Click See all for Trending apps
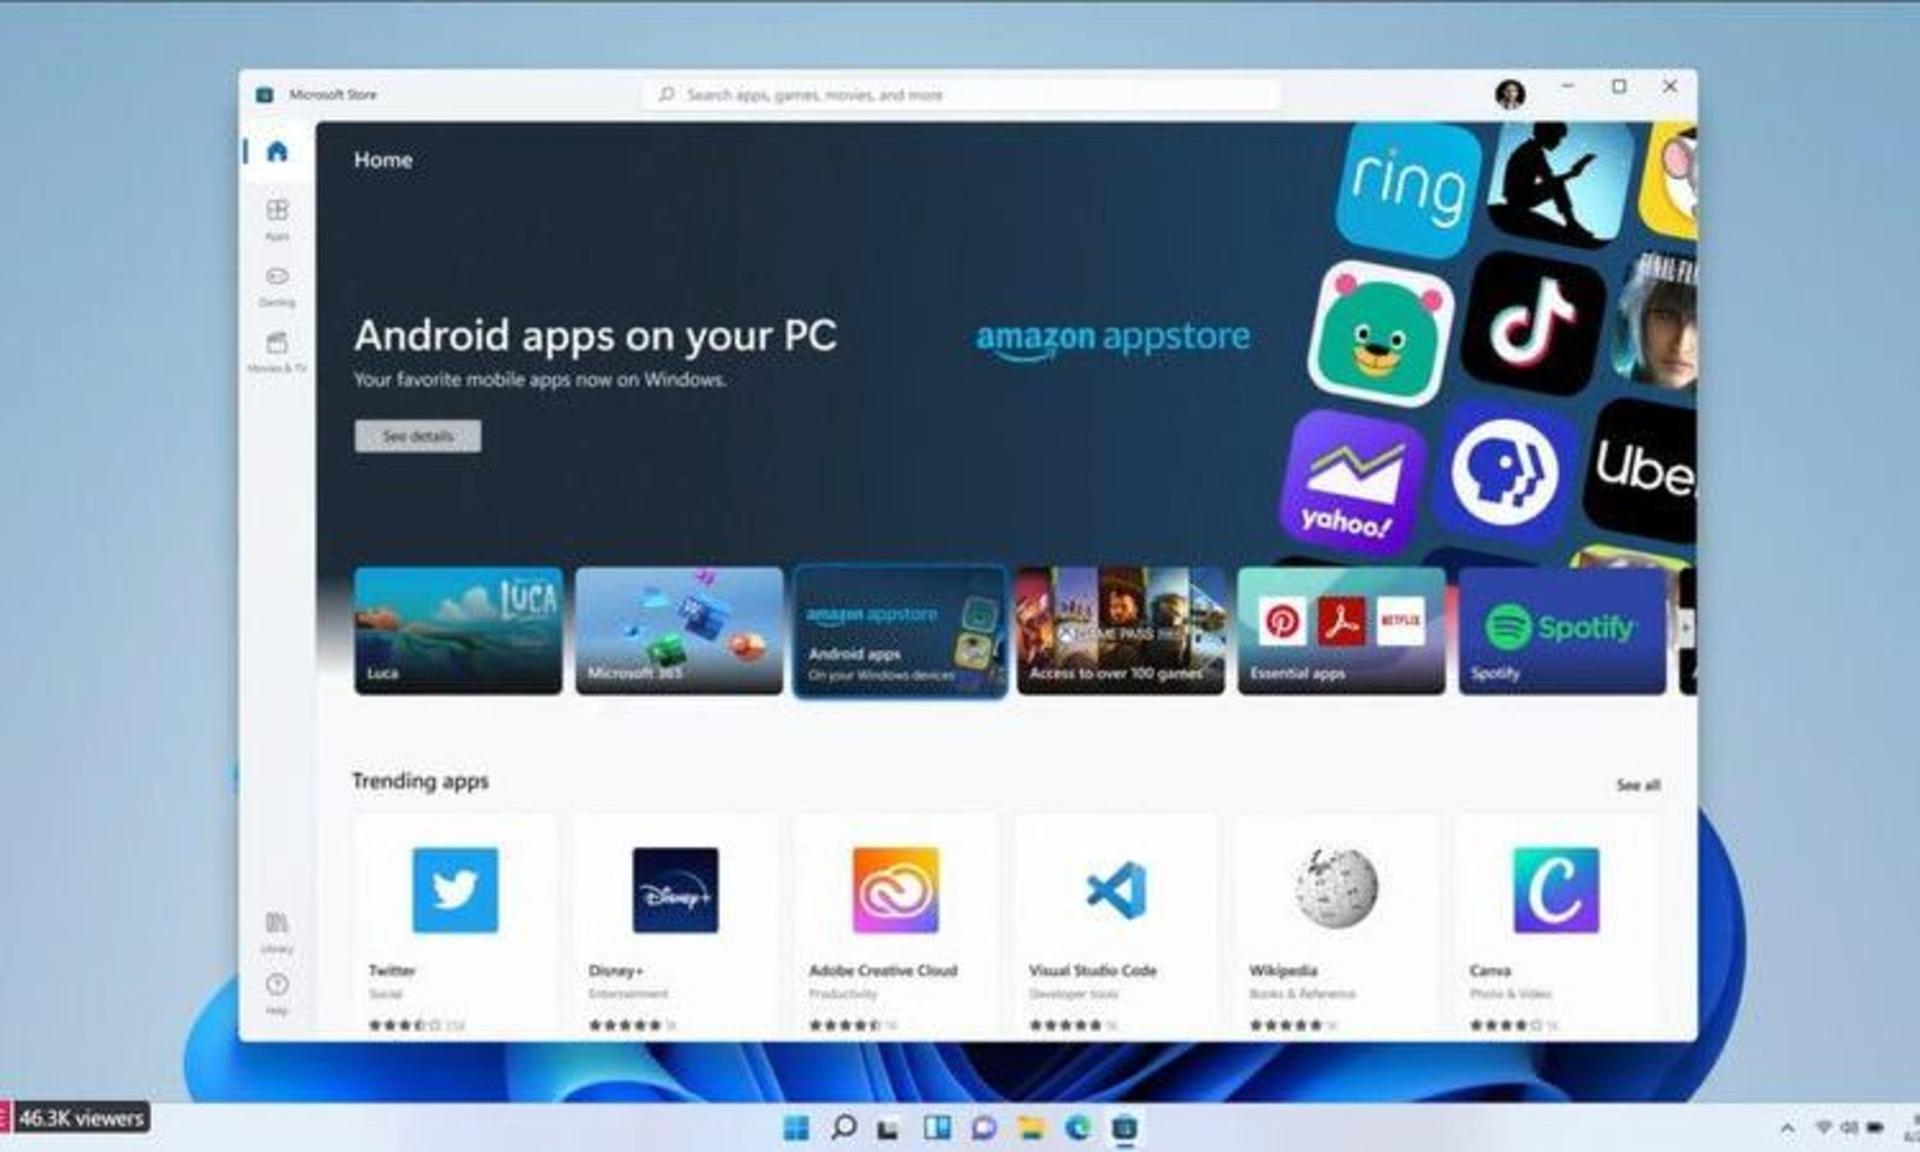 click(x=1638, y=785)
